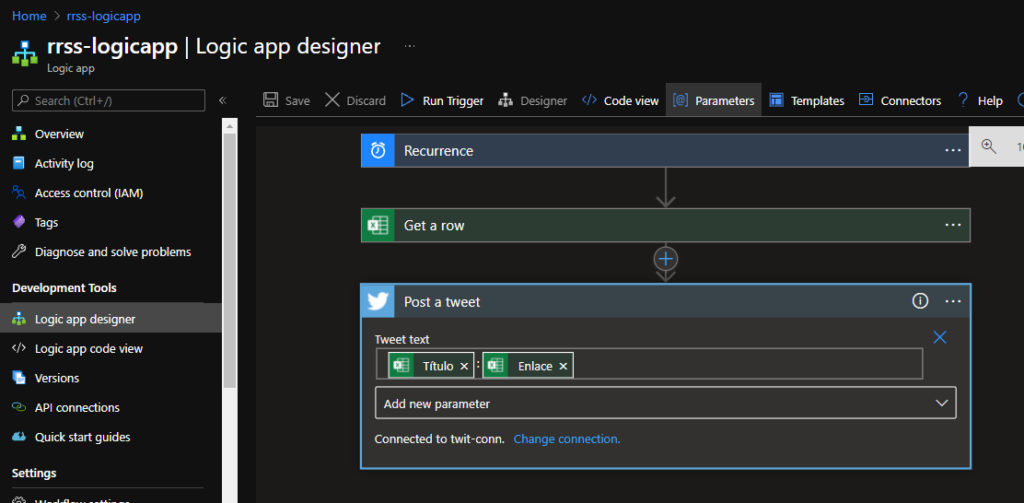The image size is (1024, 503).
Task: Select the Enlace dynamic content token
Action: (x=528, y=366)
